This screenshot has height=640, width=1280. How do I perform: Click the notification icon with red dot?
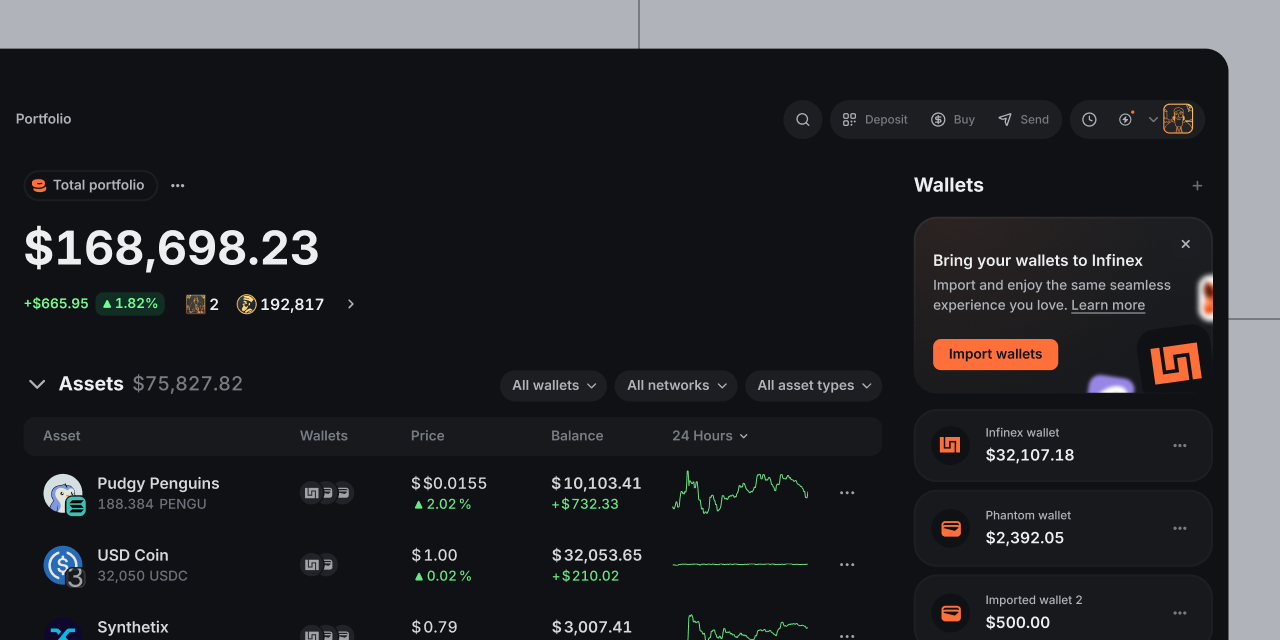(1126, 120)
